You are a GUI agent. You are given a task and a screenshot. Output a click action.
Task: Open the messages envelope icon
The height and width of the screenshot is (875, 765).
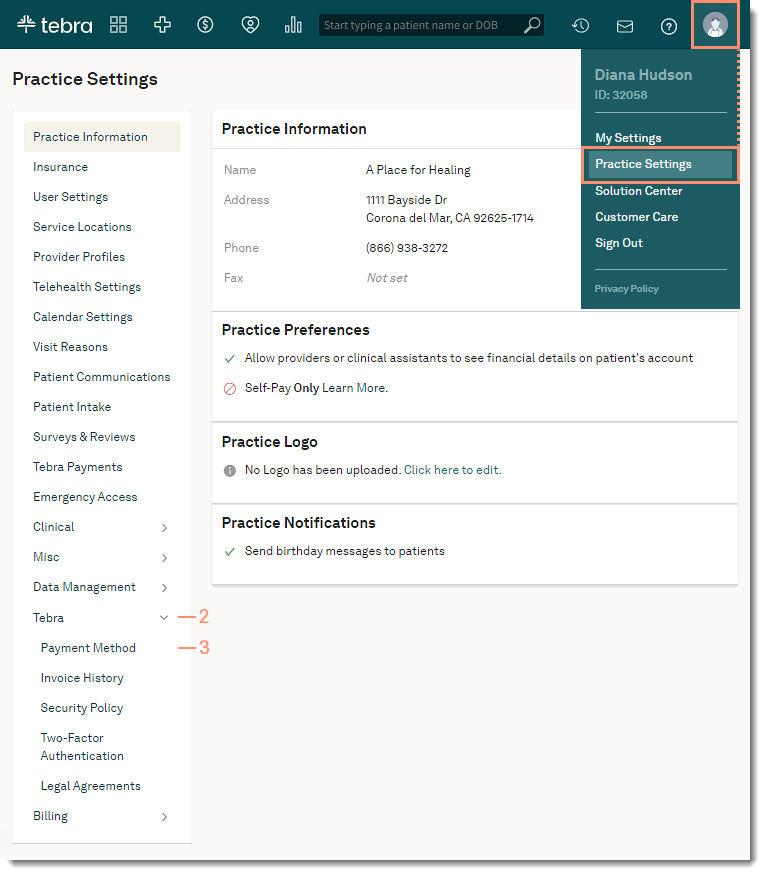625,26
